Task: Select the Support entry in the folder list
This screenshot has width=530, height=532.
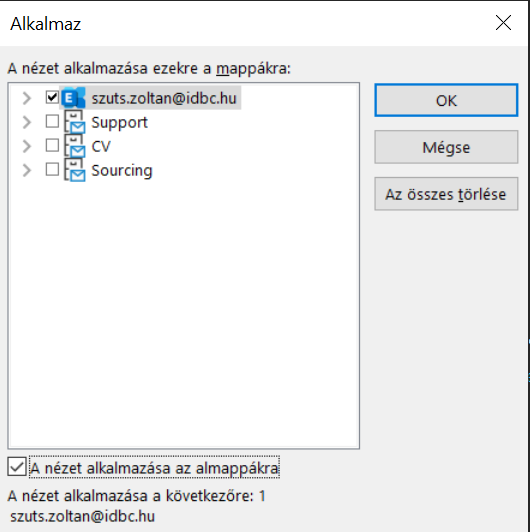Action: (119, 122)
